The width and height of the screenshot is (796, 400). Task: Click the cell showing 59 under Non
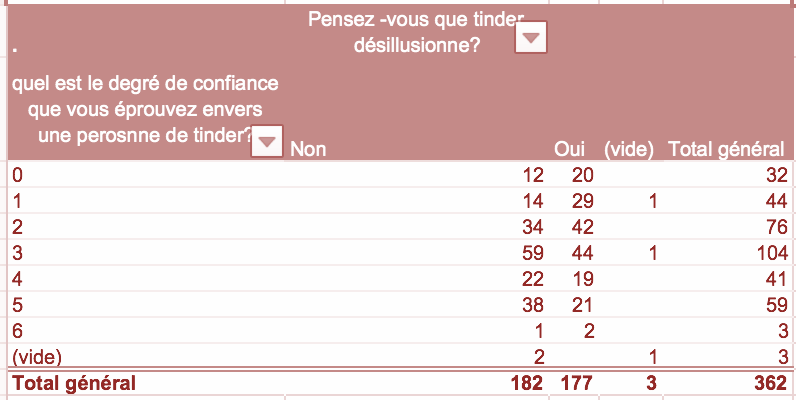coord(533,253)
